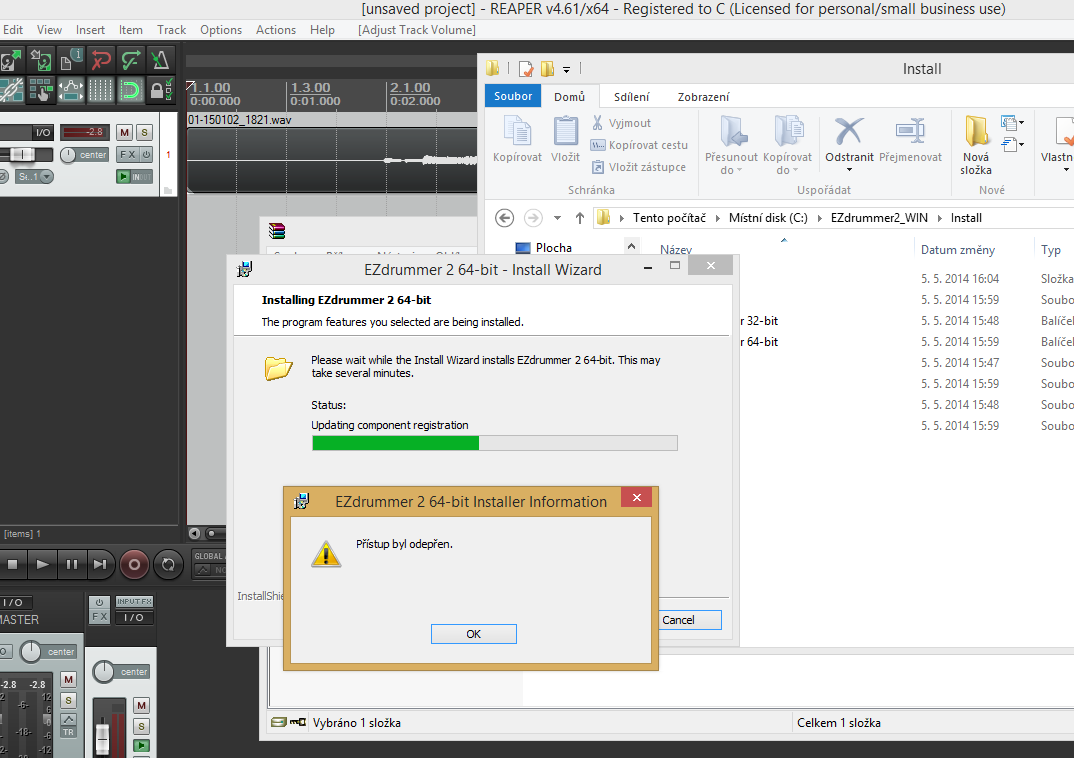Click Explorer Back navigation arrow
1074x758 pixels.
tap(504, 218)
